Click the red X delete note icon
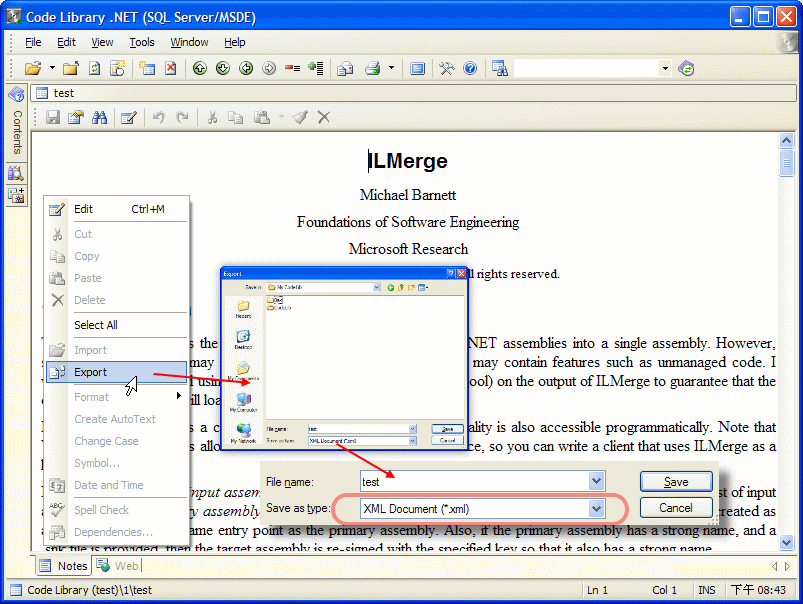The image size is (803, 604). pos(171,68)
